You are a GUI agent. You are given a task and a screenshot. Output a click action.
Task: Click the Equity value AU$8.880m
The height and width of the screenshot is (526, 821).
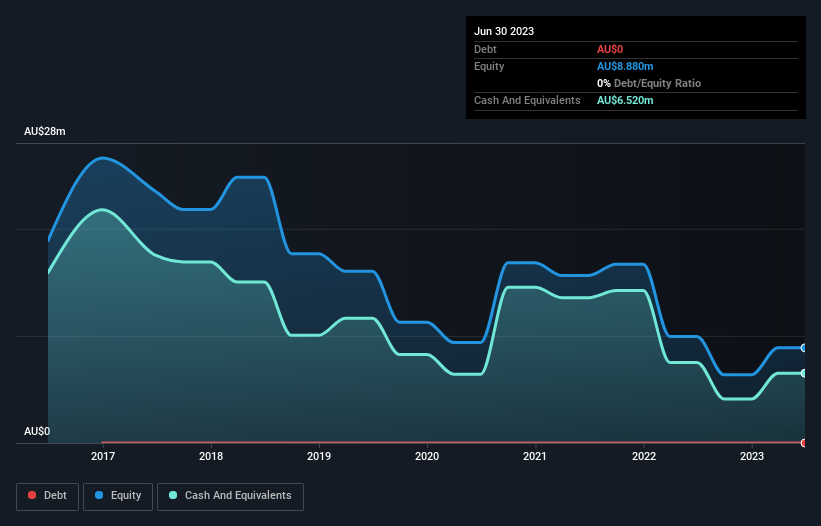click(625, 66)
